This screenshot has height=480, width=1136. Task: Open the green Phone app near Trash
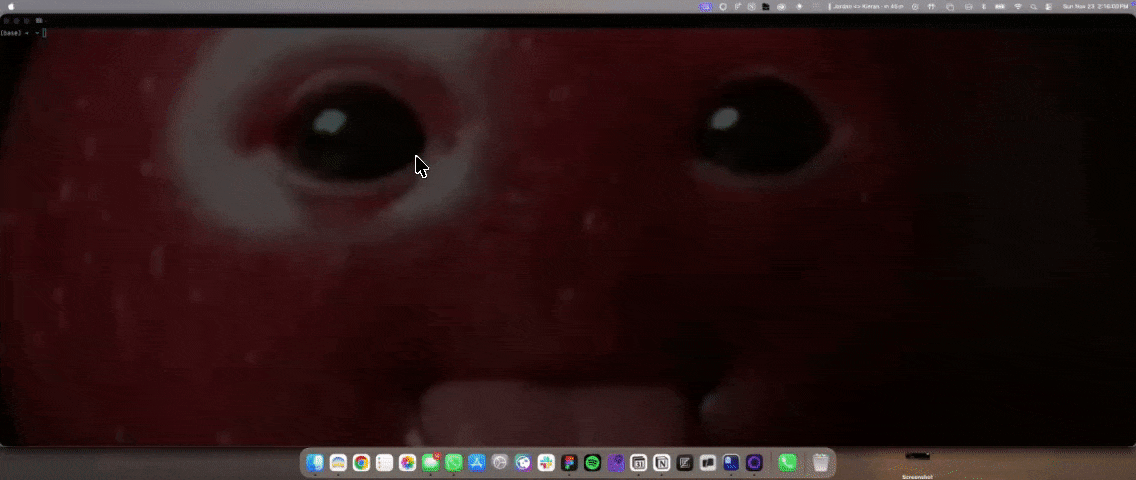pyautogui.click(x=788, y=462)
